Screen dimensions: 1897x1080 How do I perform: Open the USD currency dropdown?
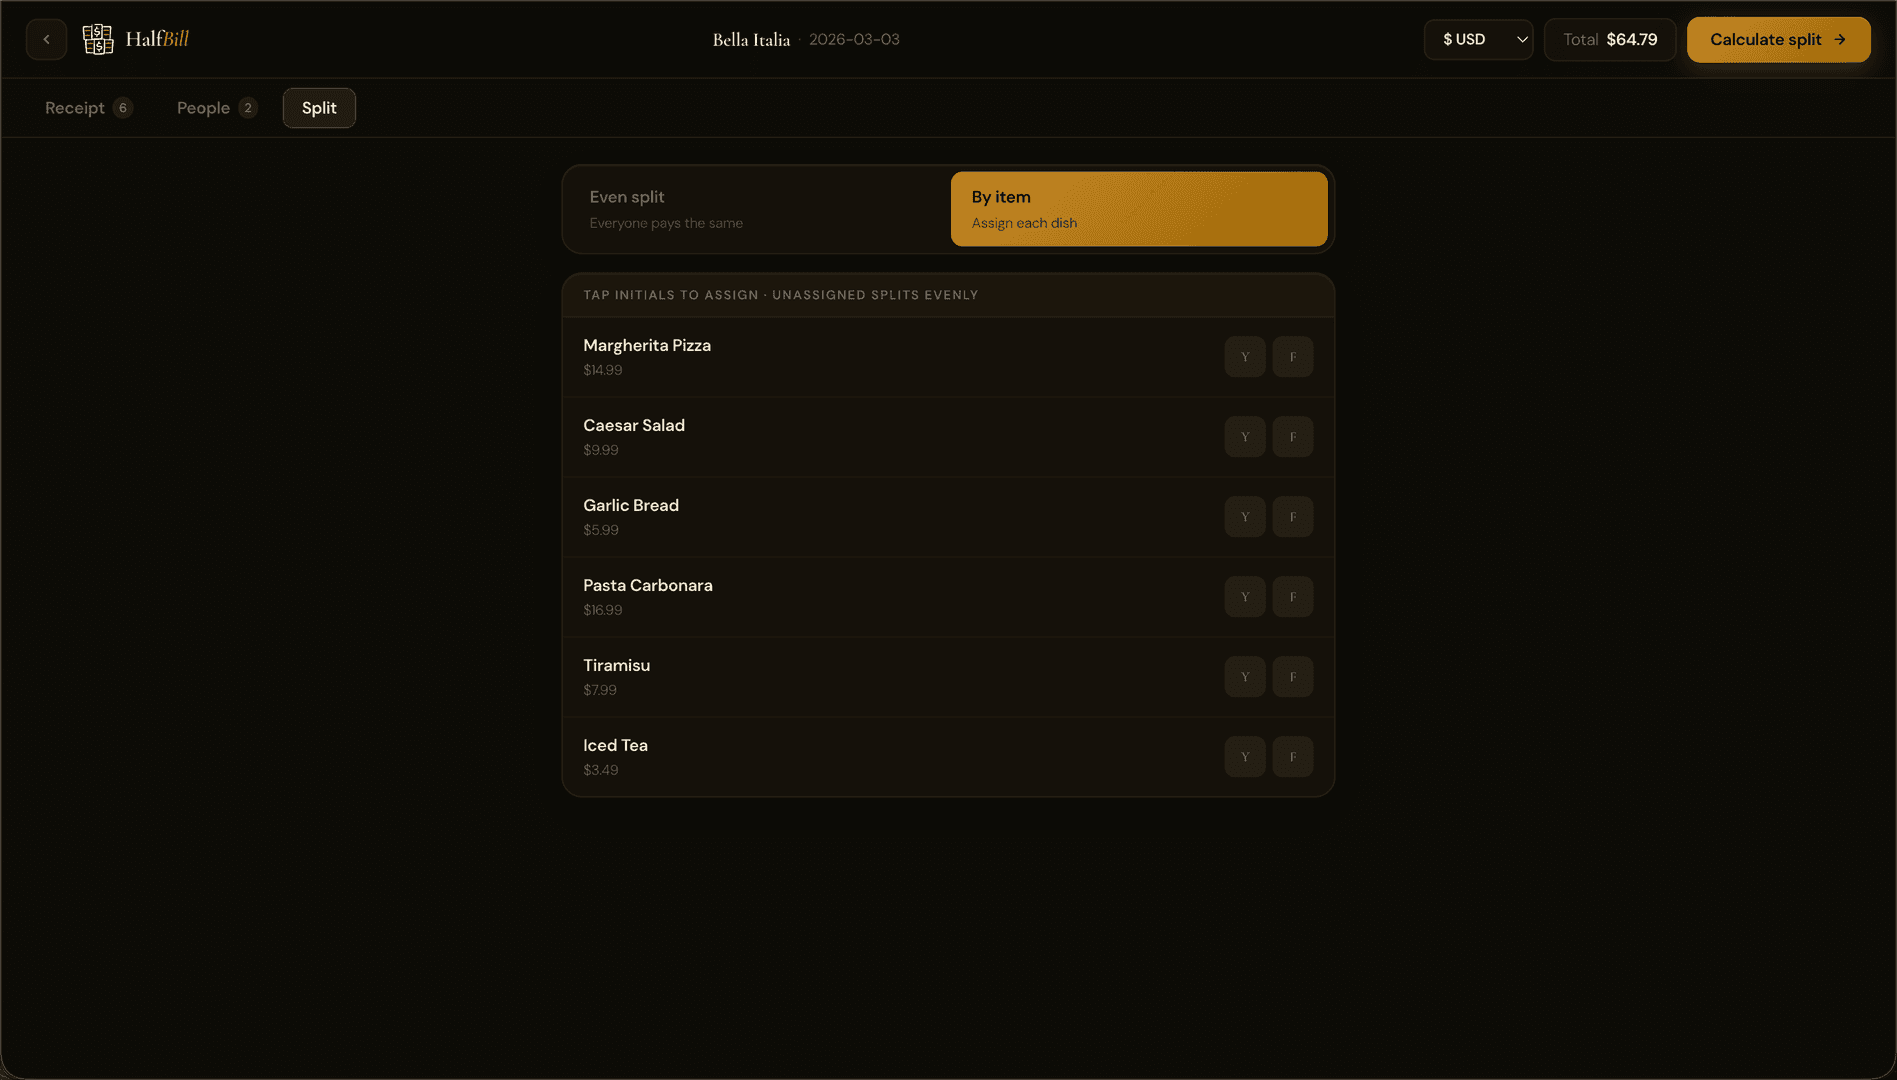(1477, 40)
